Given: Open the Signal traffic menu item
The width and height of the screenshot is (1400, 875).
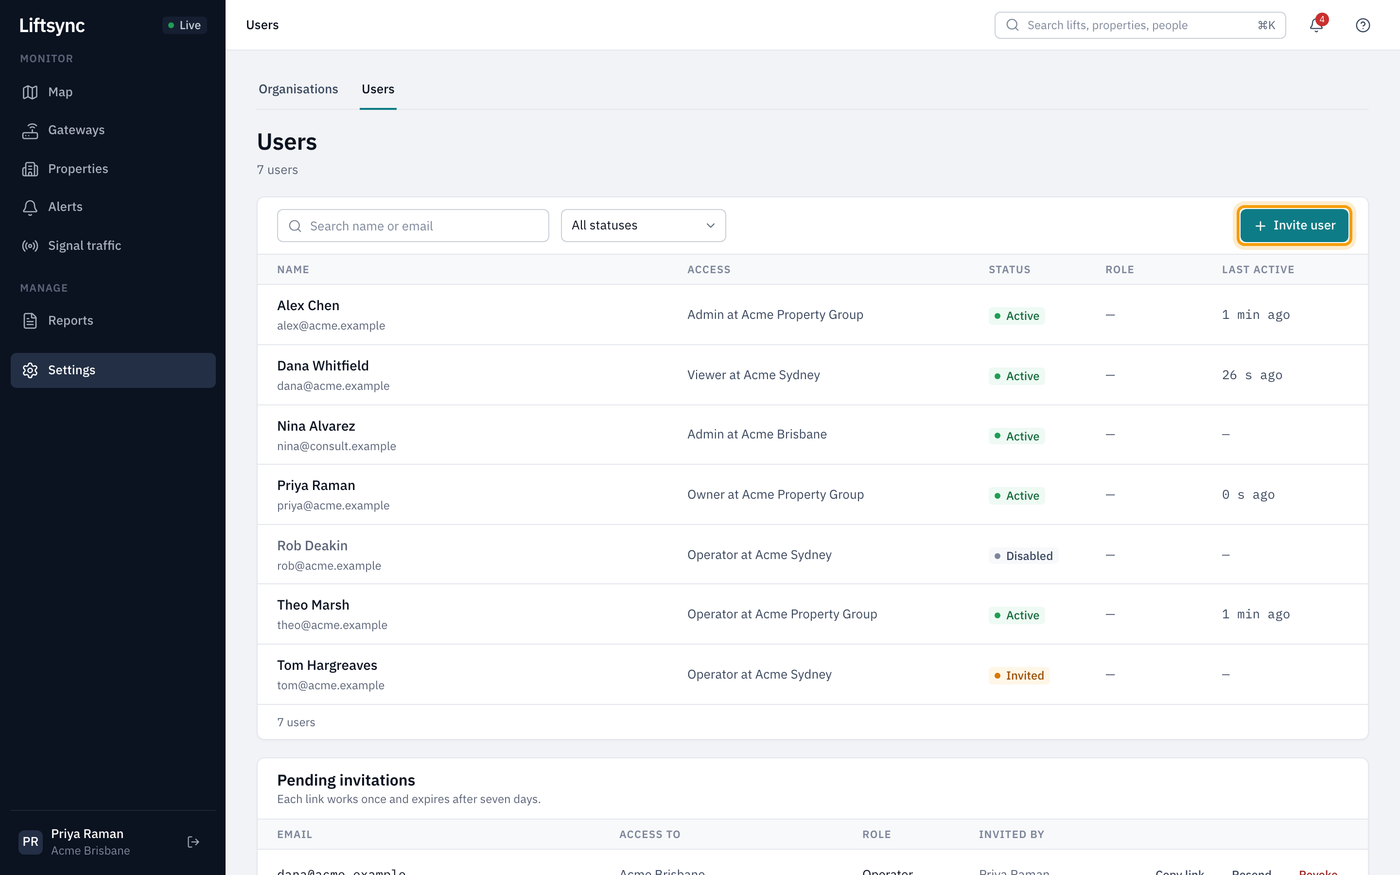Looking at the screenshot, I should click(x=113, y=246).
